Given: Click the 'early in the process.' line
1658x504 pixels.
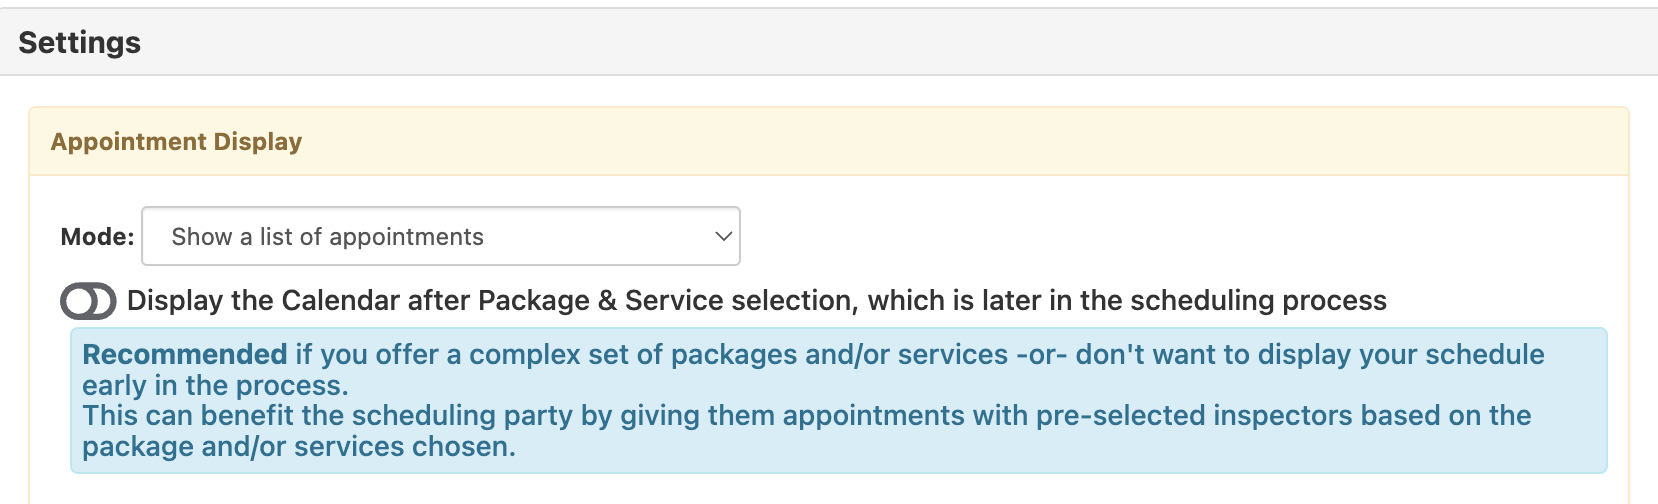Looking at the screenshot, I should [215, 386].
